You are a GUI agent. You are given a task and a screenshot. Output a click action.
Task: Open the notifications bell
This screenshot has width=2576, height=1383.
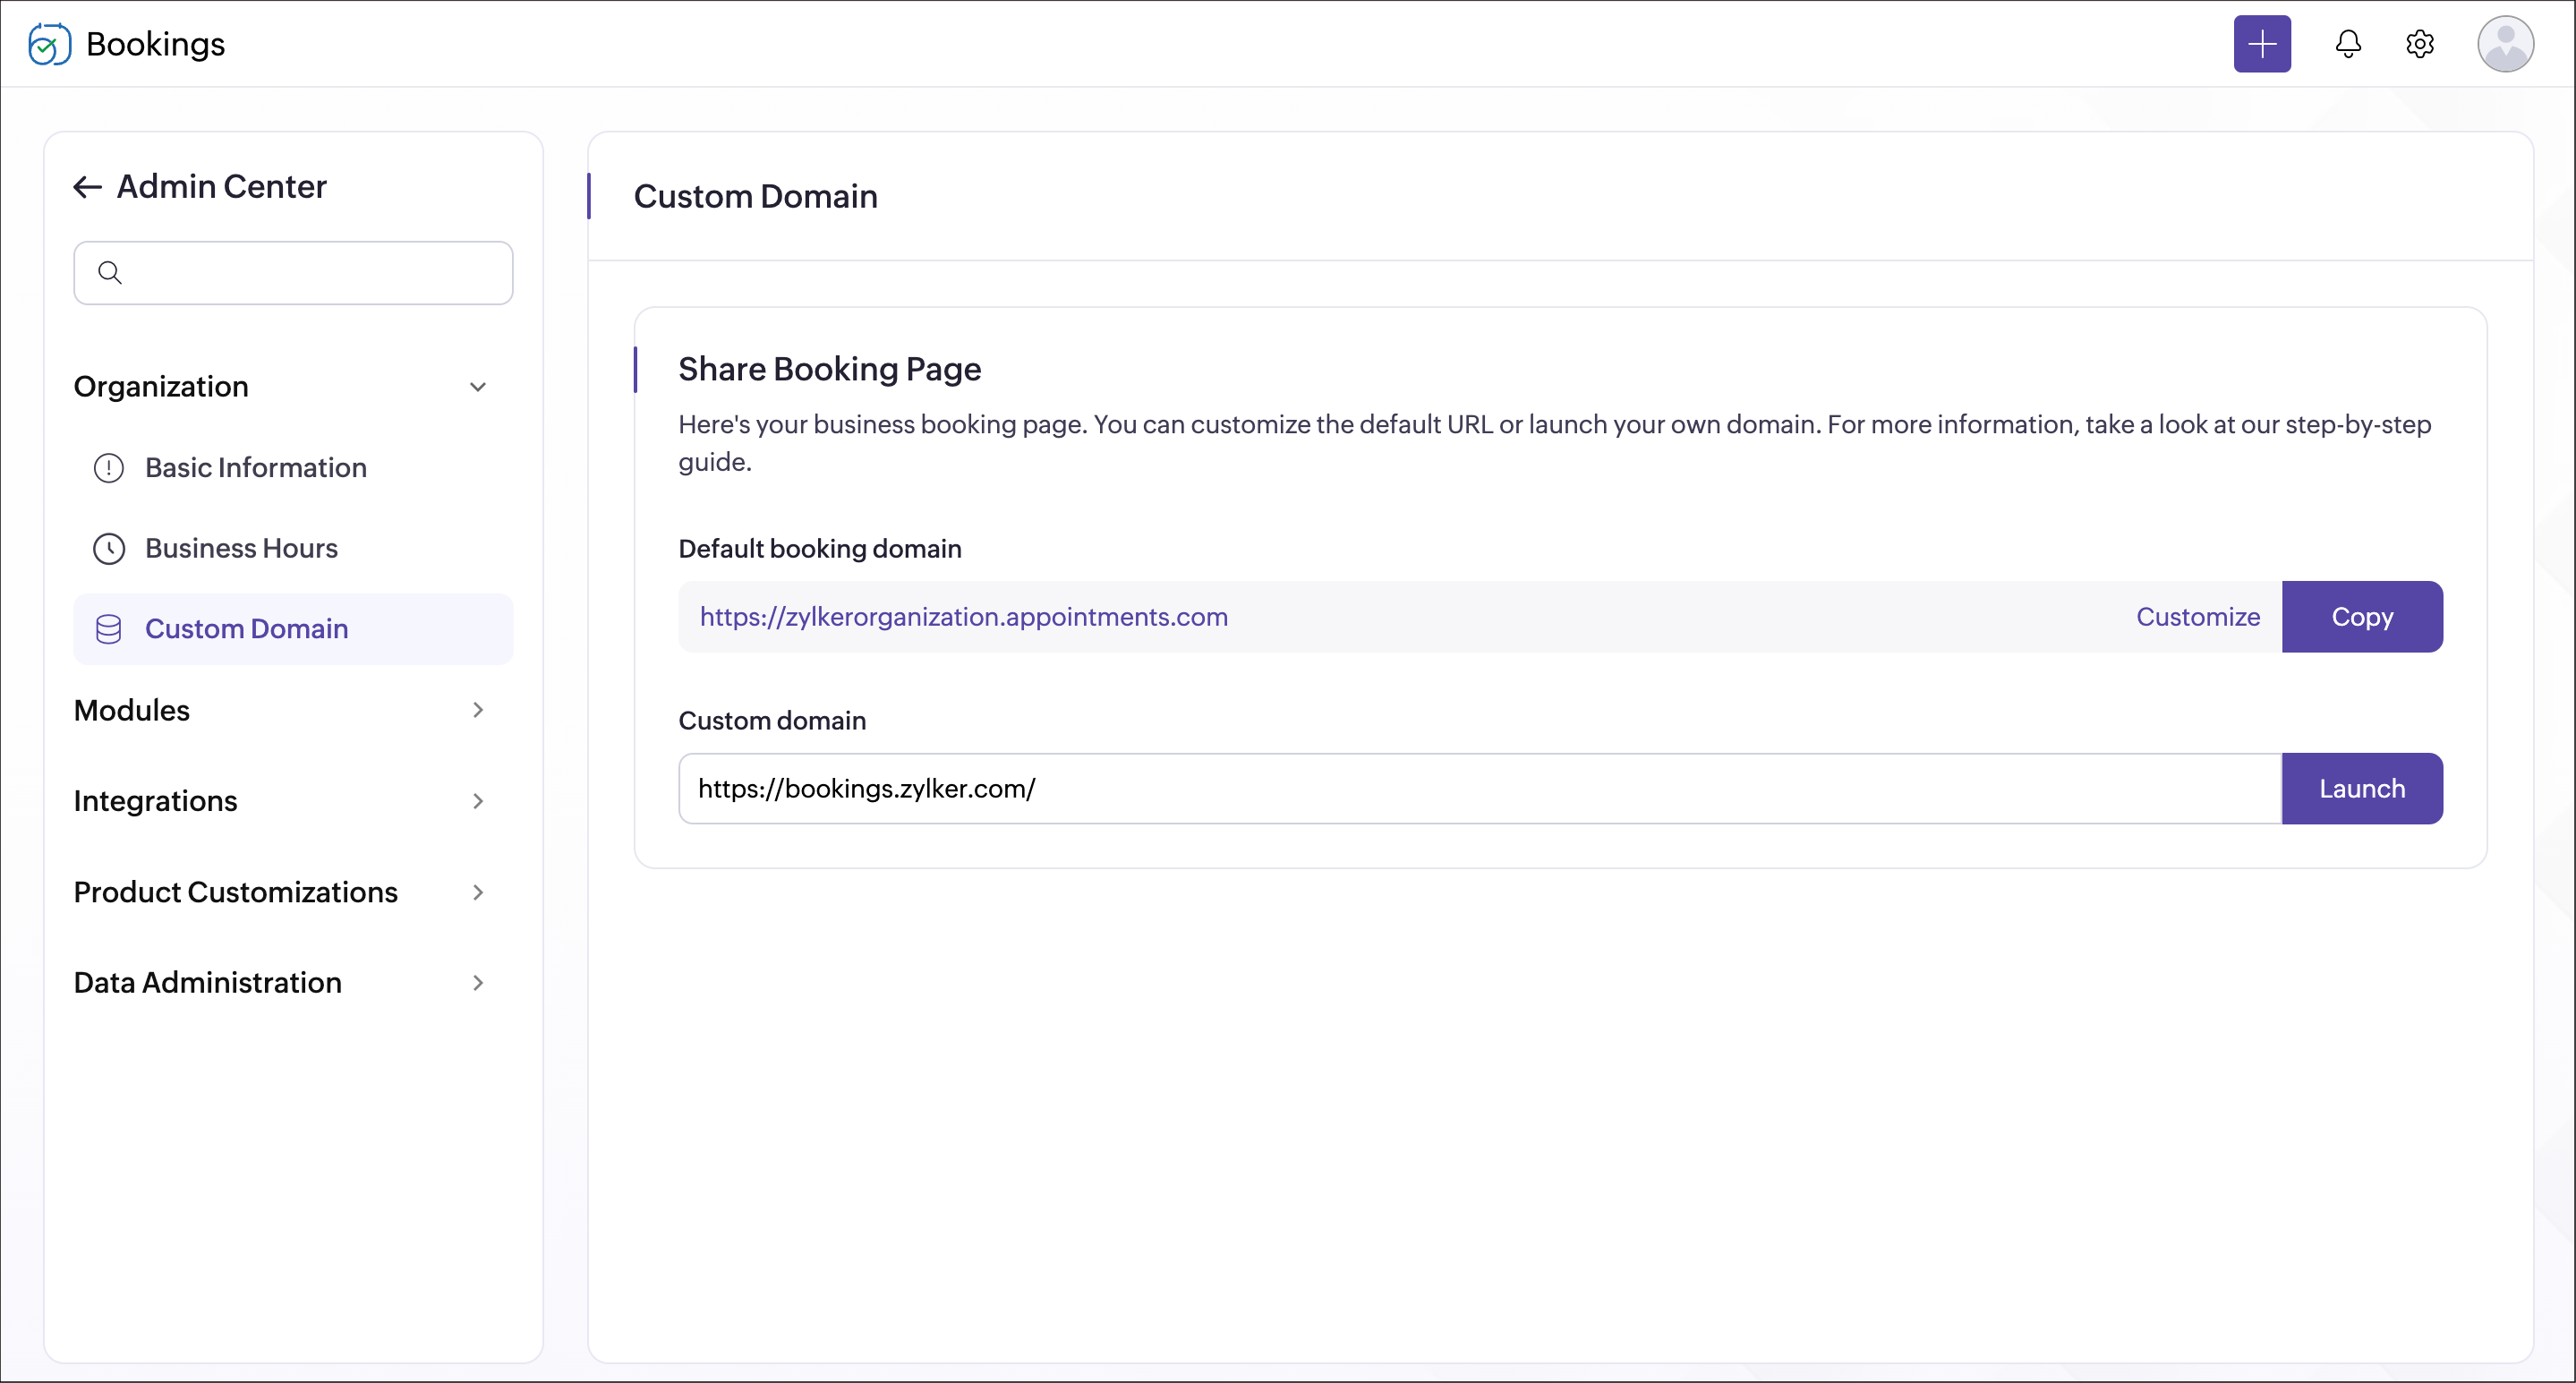[x=2348, y=44]
